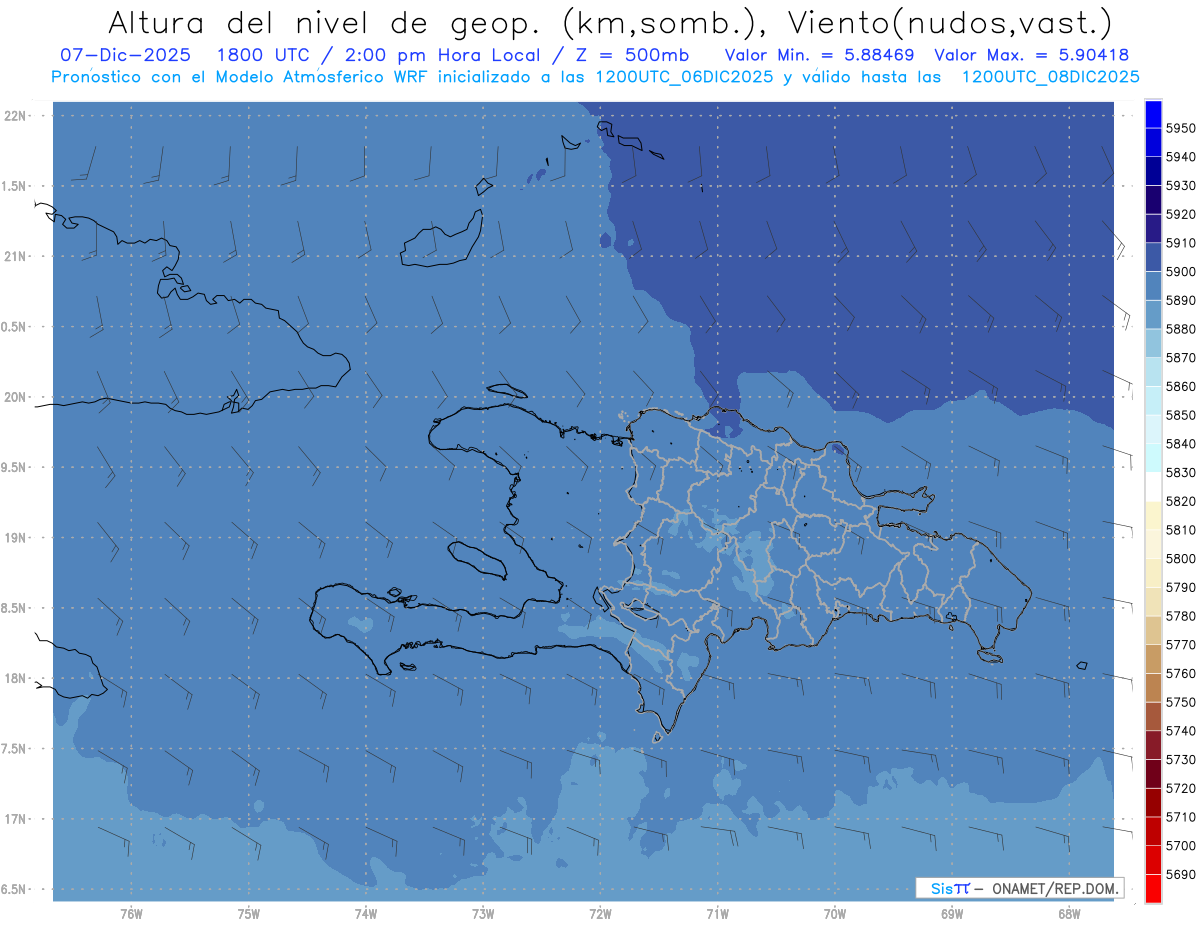Click the '74W' longitude label
The height and width of the screenshot is (927, 1200).
coord(366,914)
